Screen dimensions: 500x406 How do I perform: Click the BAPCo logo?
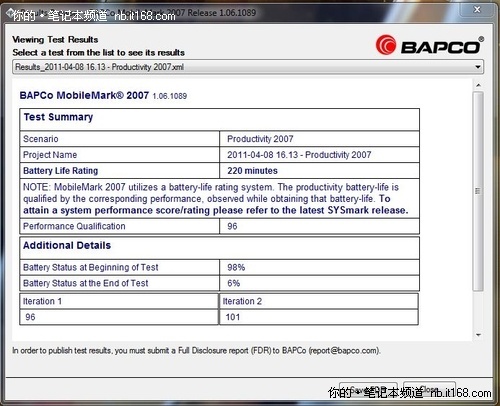coord(430,45)
